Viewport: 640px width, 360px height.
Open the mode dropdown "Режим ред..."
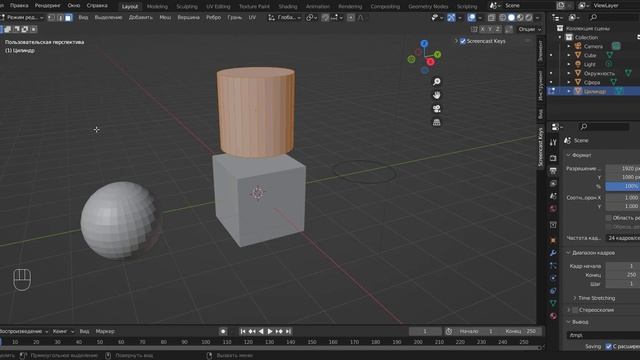tap(22, 18)
